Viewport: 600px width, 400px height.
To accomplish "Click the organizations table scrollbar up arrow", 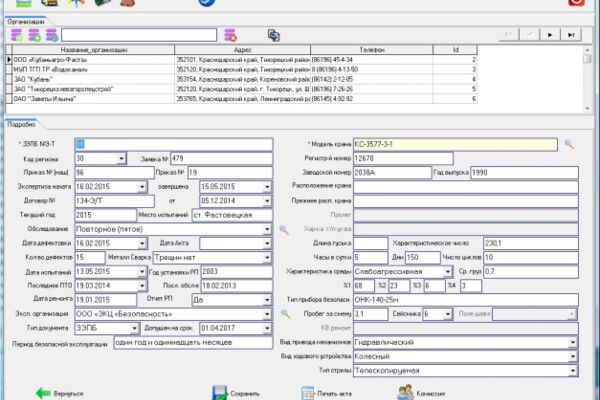I will coord(587,50).
